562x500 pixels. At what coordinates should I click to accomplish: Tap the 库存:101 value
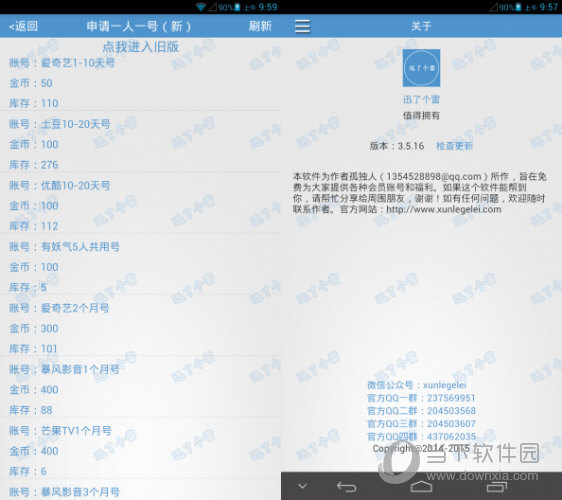[33, 349]
